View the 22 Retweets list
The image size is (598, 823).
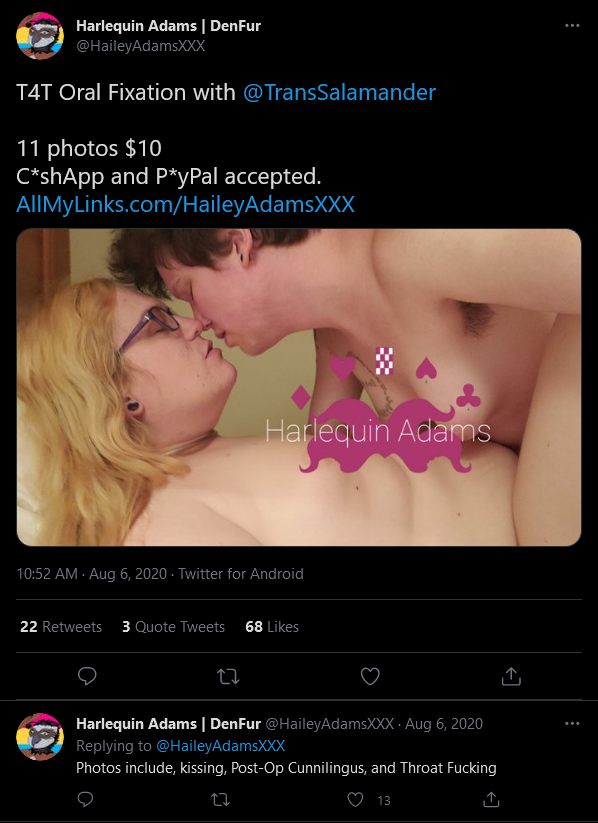click(x=61, y=627)
